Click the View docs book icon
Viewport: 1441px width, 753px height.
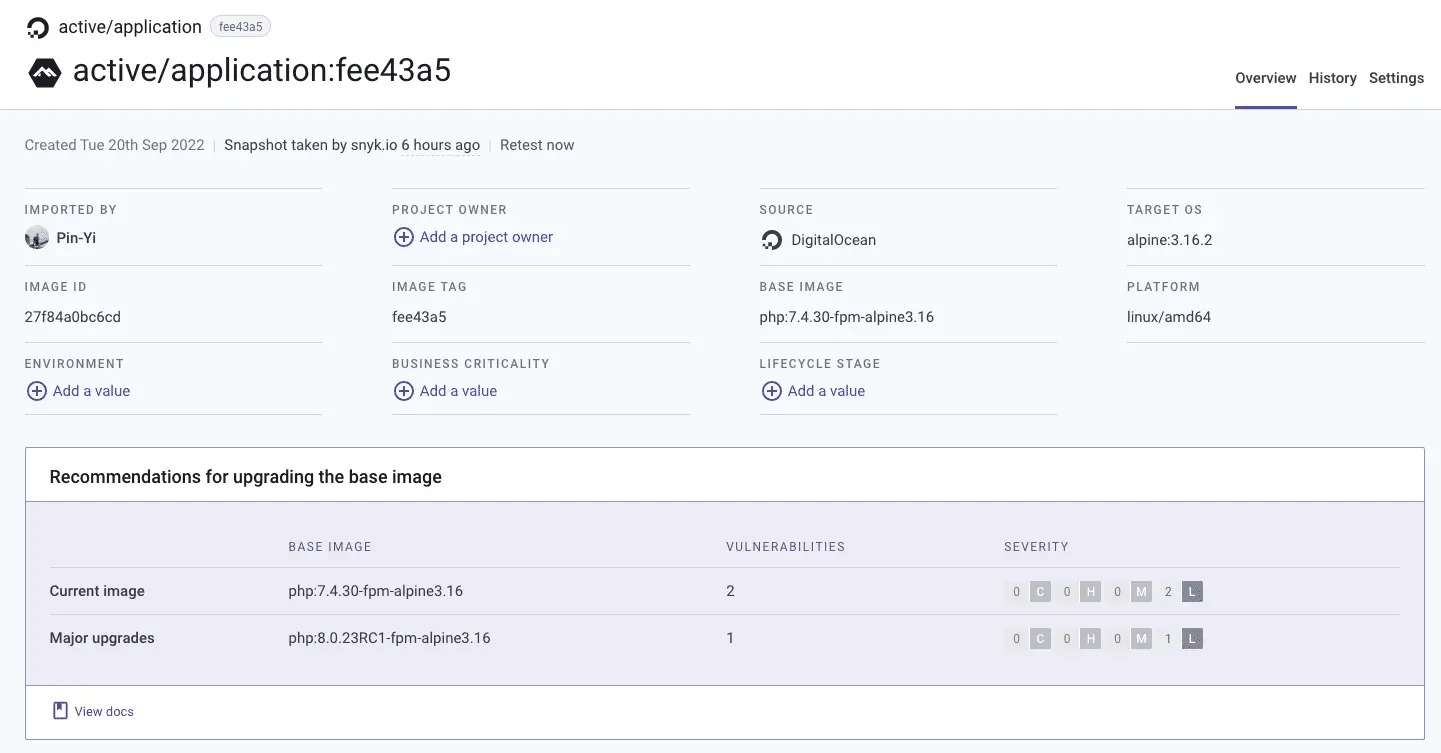pyautogui.click(x=60, y=711)
